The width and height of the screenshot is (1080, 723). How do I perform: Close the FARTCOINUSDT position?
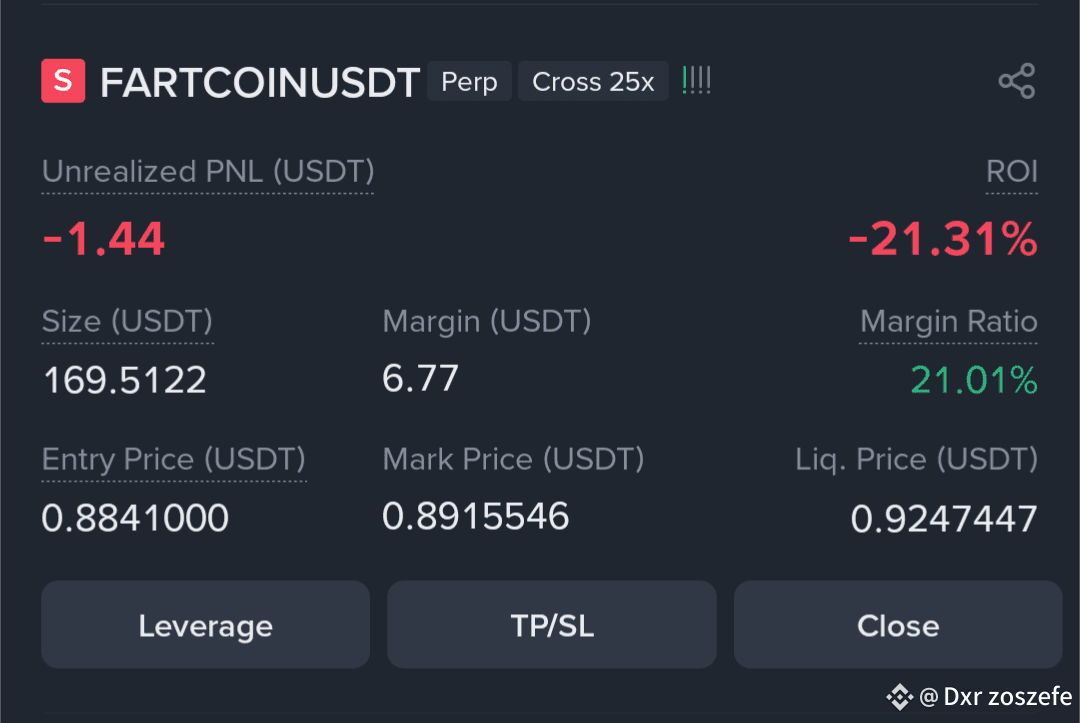898,625
